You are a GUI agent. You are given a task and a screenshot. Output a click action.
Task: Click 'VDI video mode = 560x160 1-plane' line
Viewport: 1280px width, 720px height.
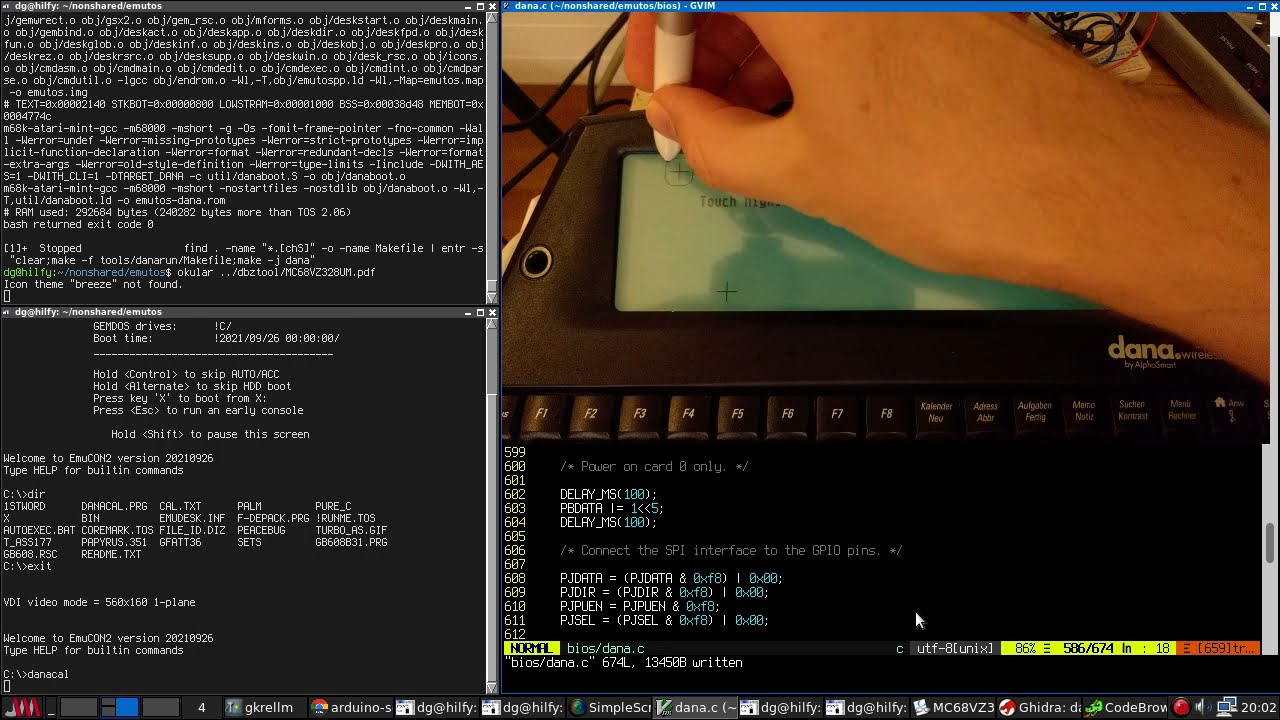(x=99, y=602)
